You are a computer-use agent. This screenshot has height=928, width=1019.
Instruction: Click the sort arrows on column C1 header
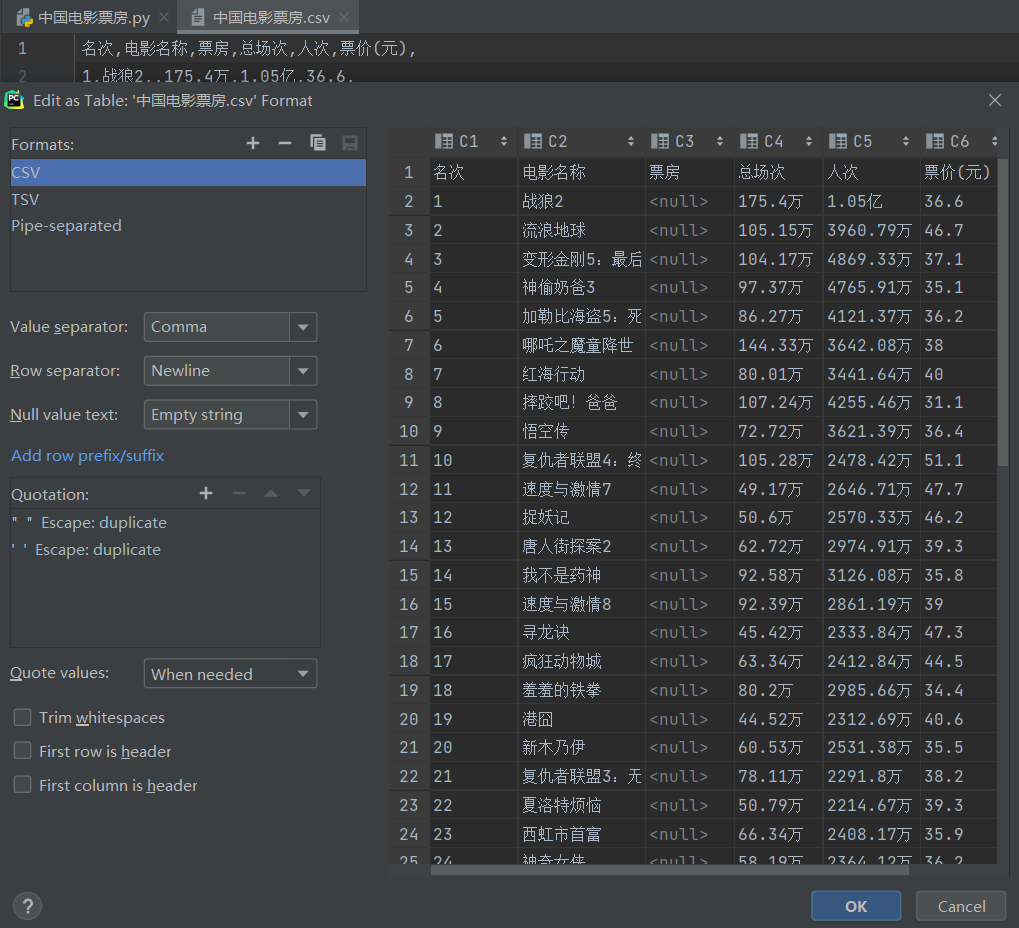504,141
